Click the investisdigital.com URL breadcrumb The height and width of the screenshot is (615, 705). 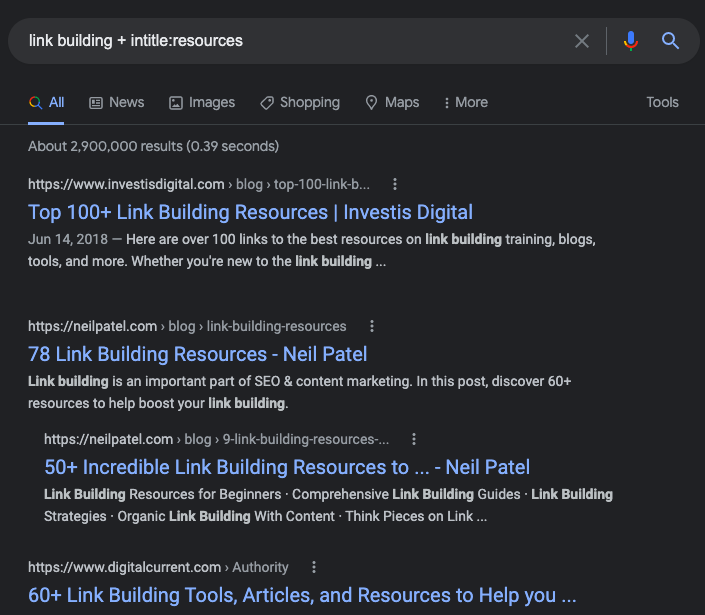(x=199, y=184)
